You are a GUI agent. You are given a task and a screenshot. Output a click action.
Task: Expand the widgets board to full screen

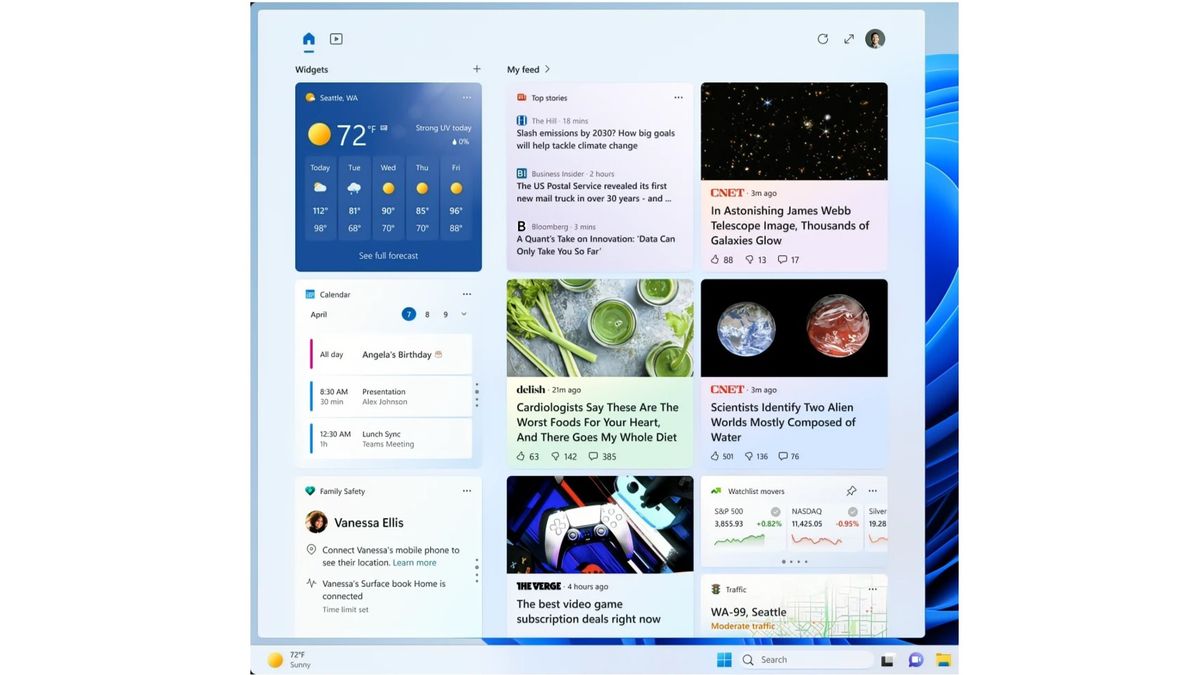click(x=849, y=38)
